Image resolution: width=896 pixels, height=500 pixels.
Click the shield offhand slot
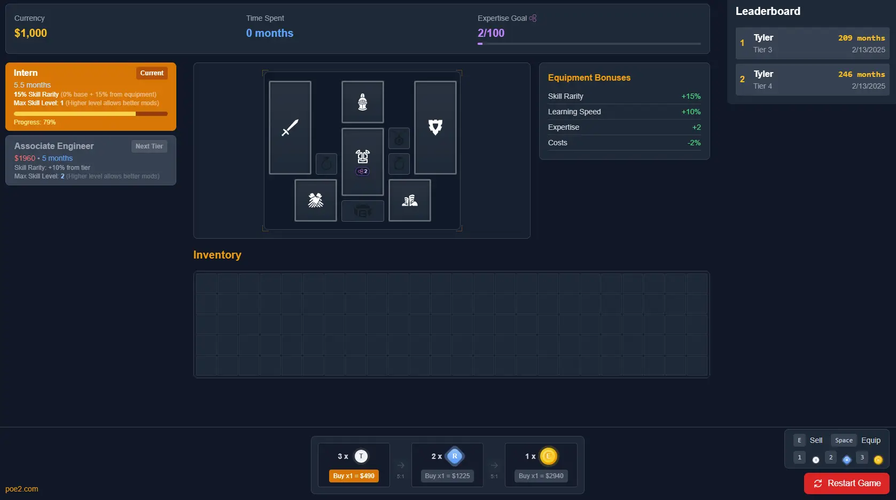(x=435, y=128)
